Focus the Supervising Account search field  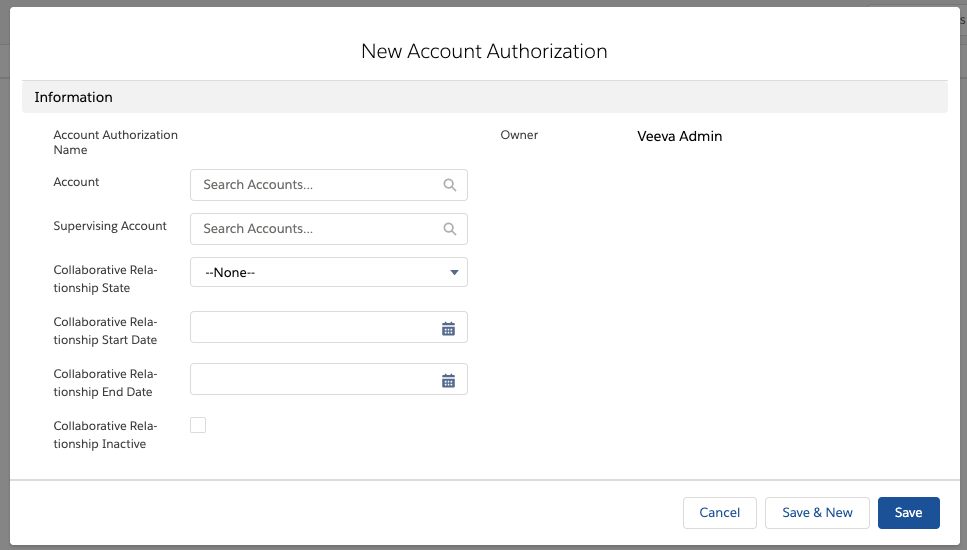315,229
